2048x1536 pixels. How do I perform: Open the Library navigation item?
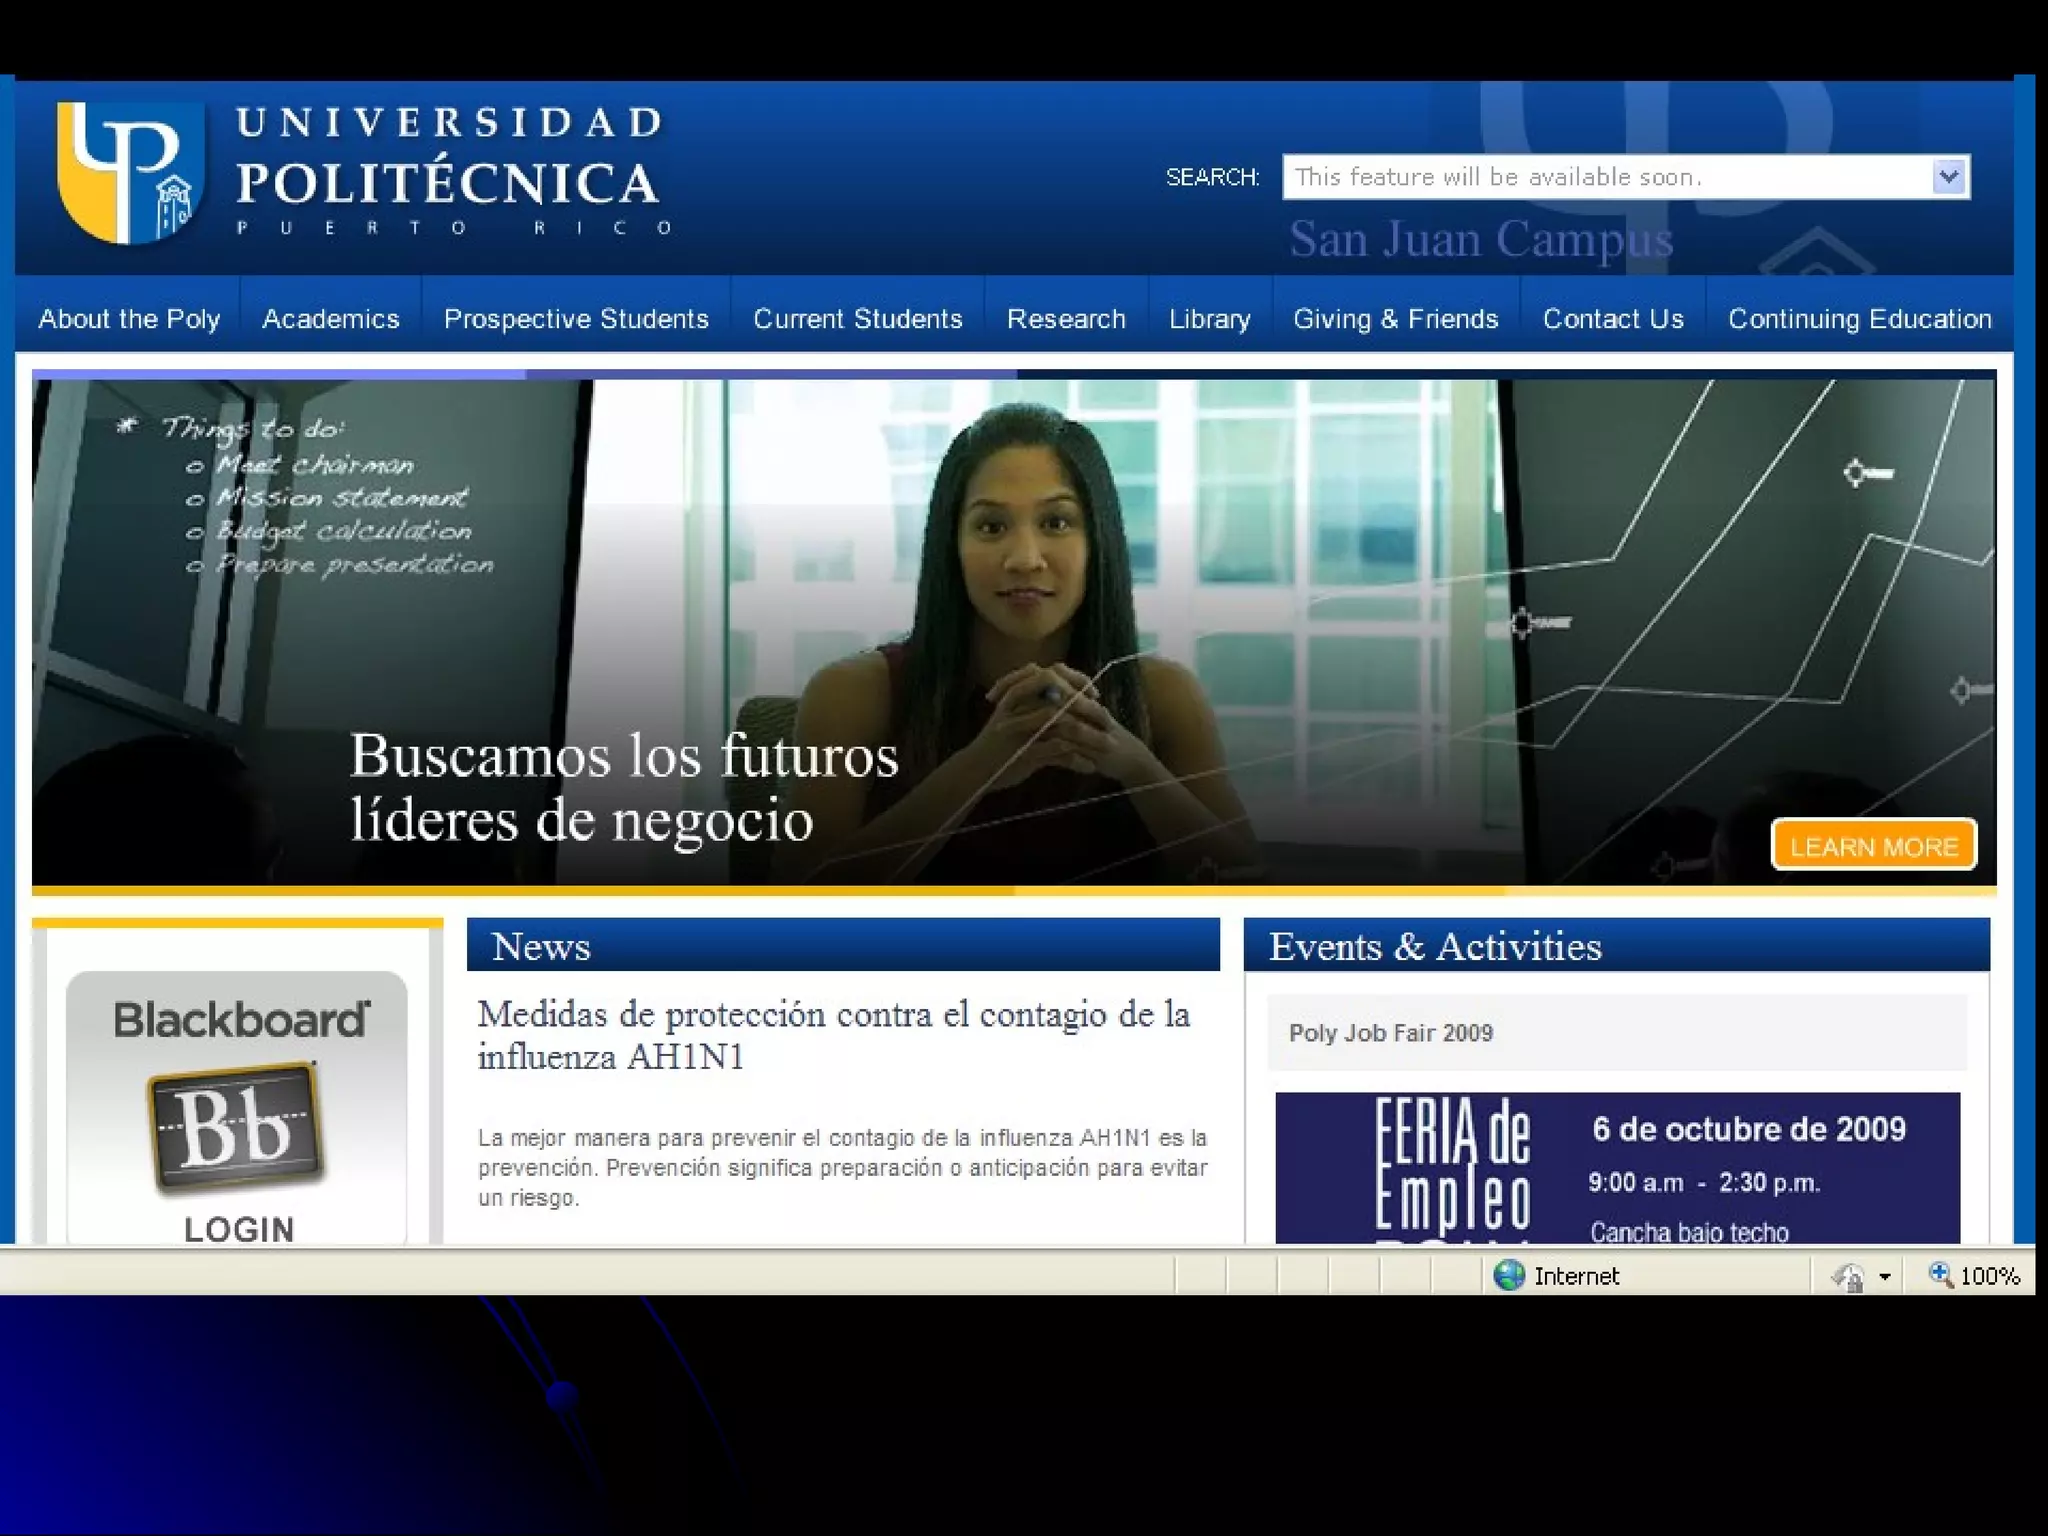pos(1210,319)
